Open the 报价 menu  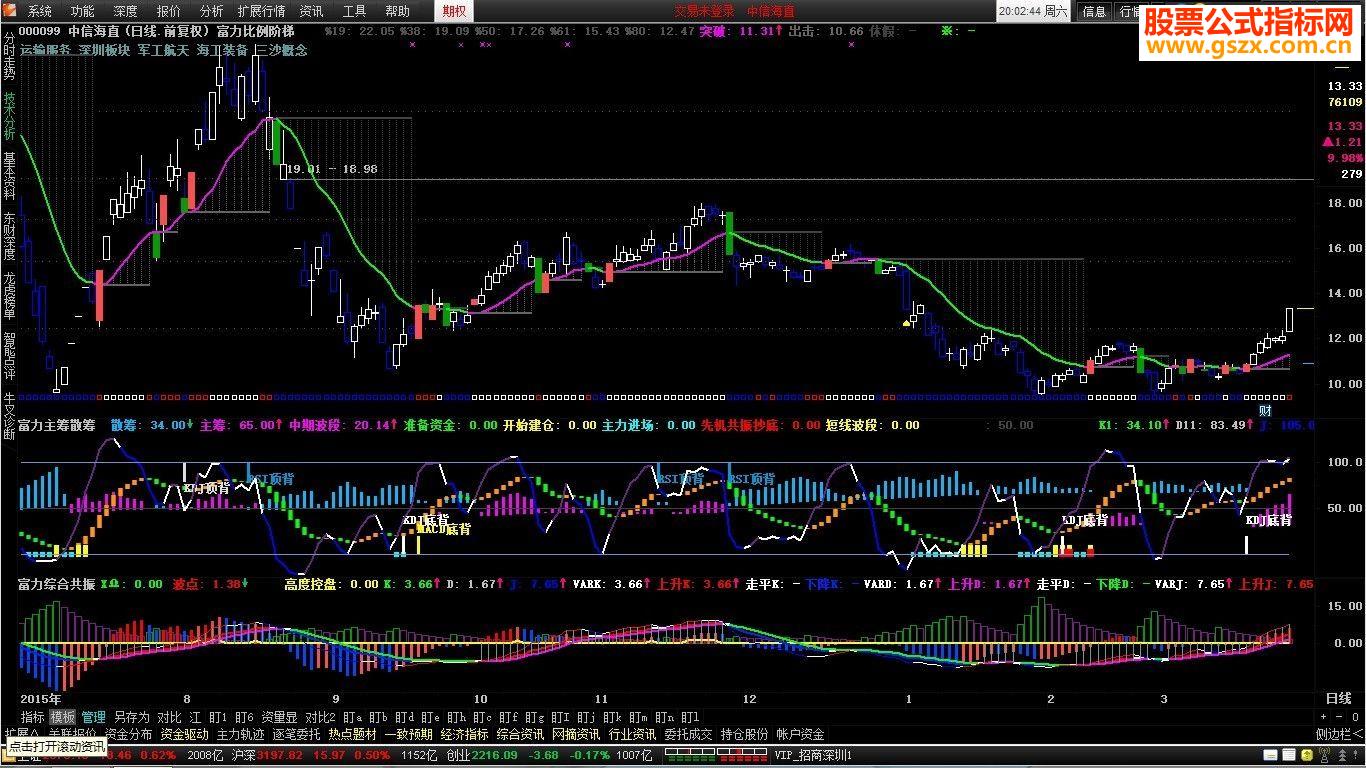169,11
